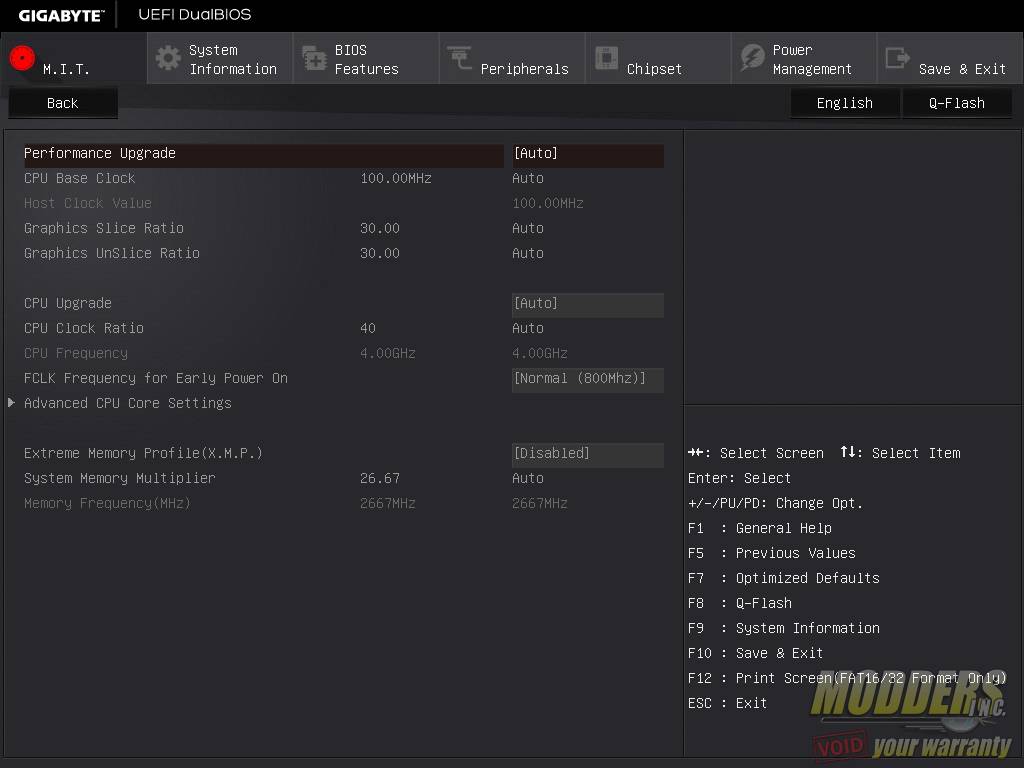Open the X.M.P. [Disabled] dropdown
Viewport: 1024px width, 768px height.
[588, 455]
